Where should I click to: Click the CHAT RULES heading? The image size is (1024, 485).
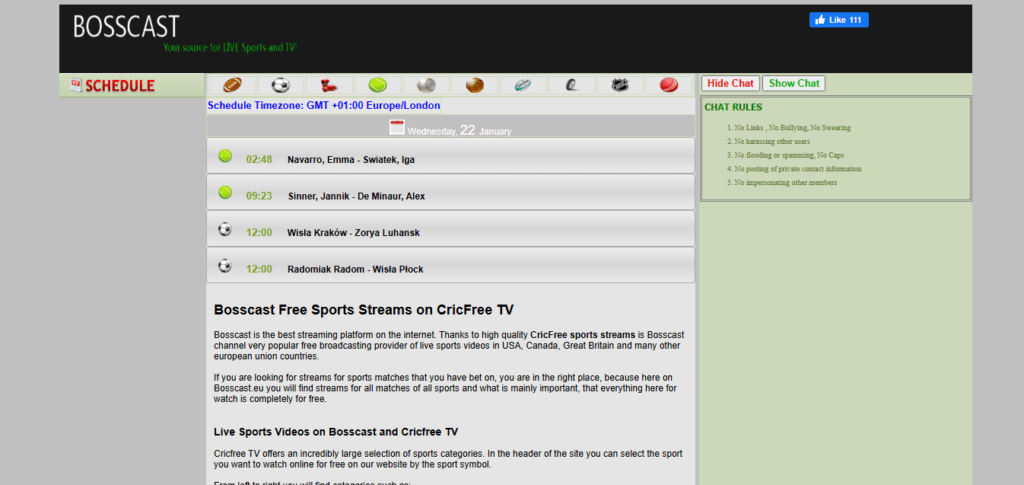click(733, 108)
